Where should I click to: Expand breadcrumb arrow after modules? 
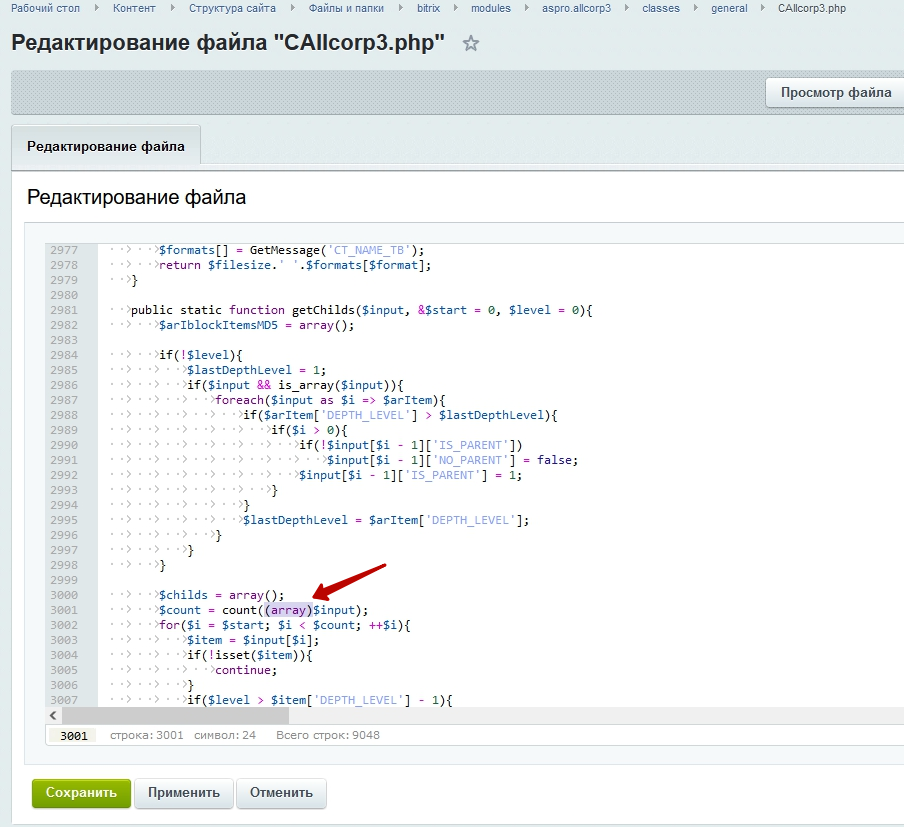coord(526,8)
